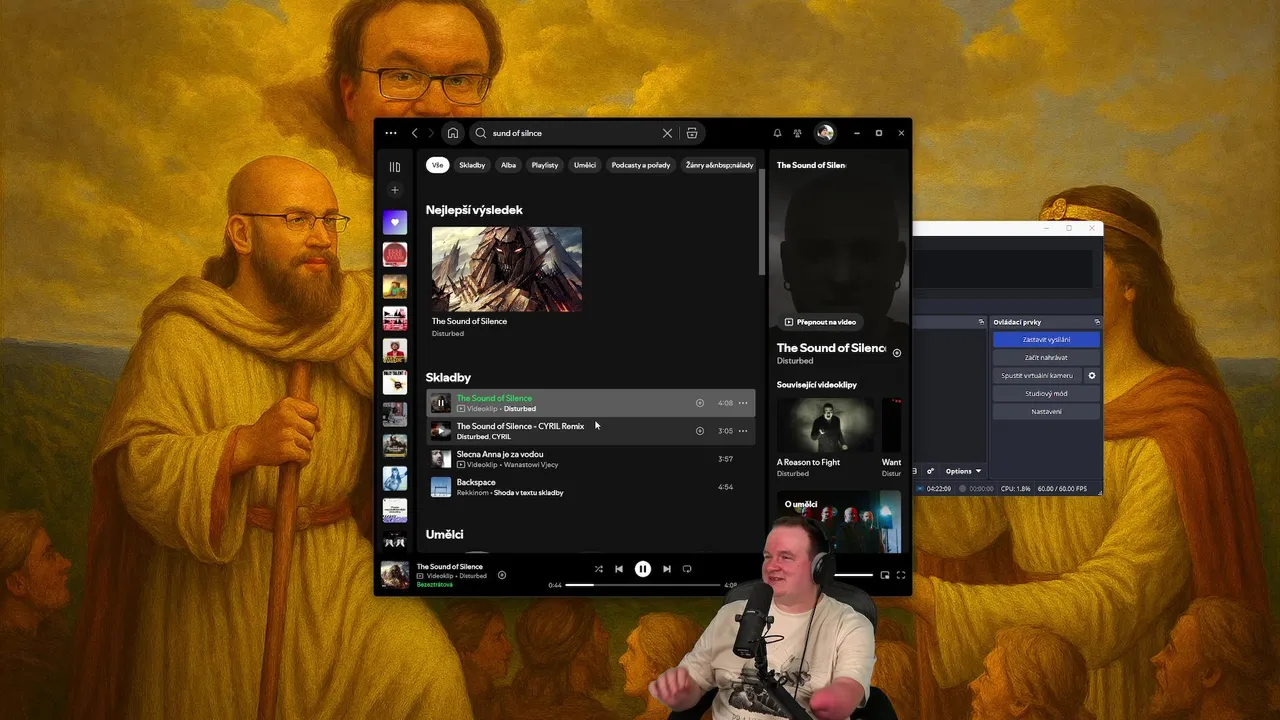Open Spotify Home via house icon
Viewport: 1280px width, 720px height.
point(453,133)
